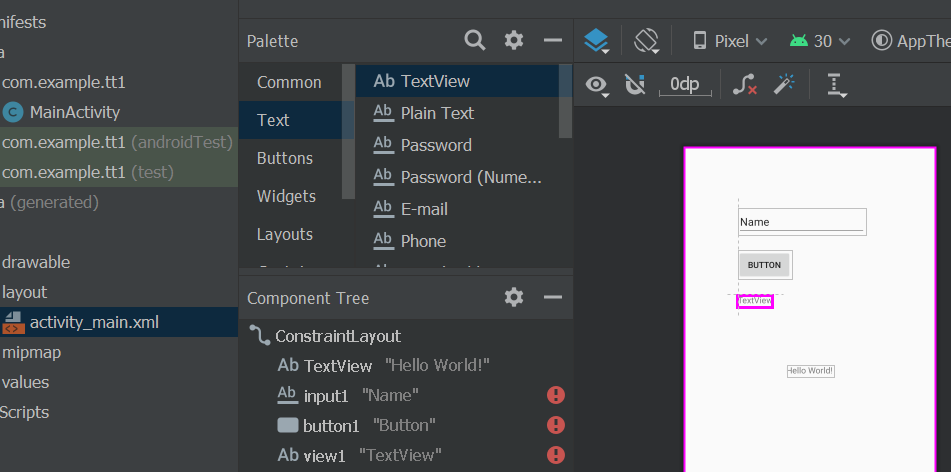Click Infer Constraints magic wand
Viewport: 951px width, 472px height.
coord(784,84)
